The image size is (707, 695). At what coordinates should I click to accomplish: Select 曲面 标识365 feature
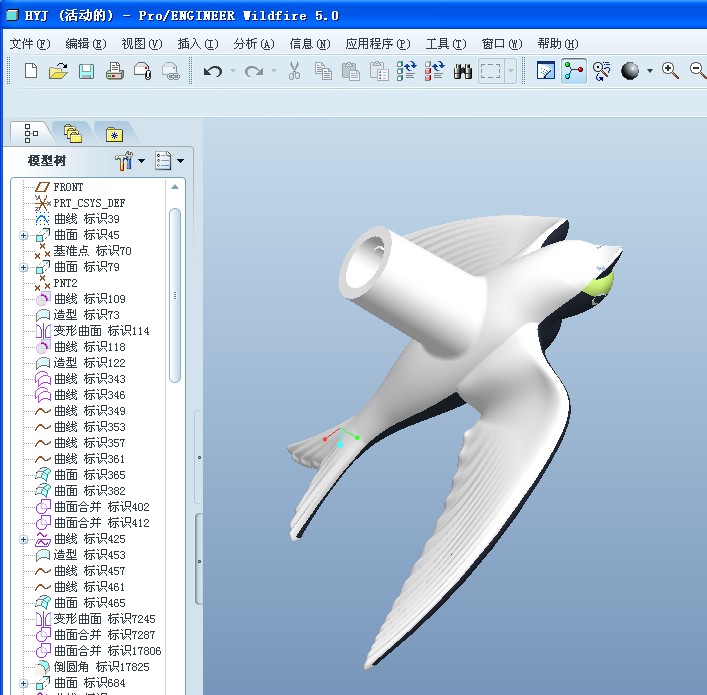click(x=80, y=474)
